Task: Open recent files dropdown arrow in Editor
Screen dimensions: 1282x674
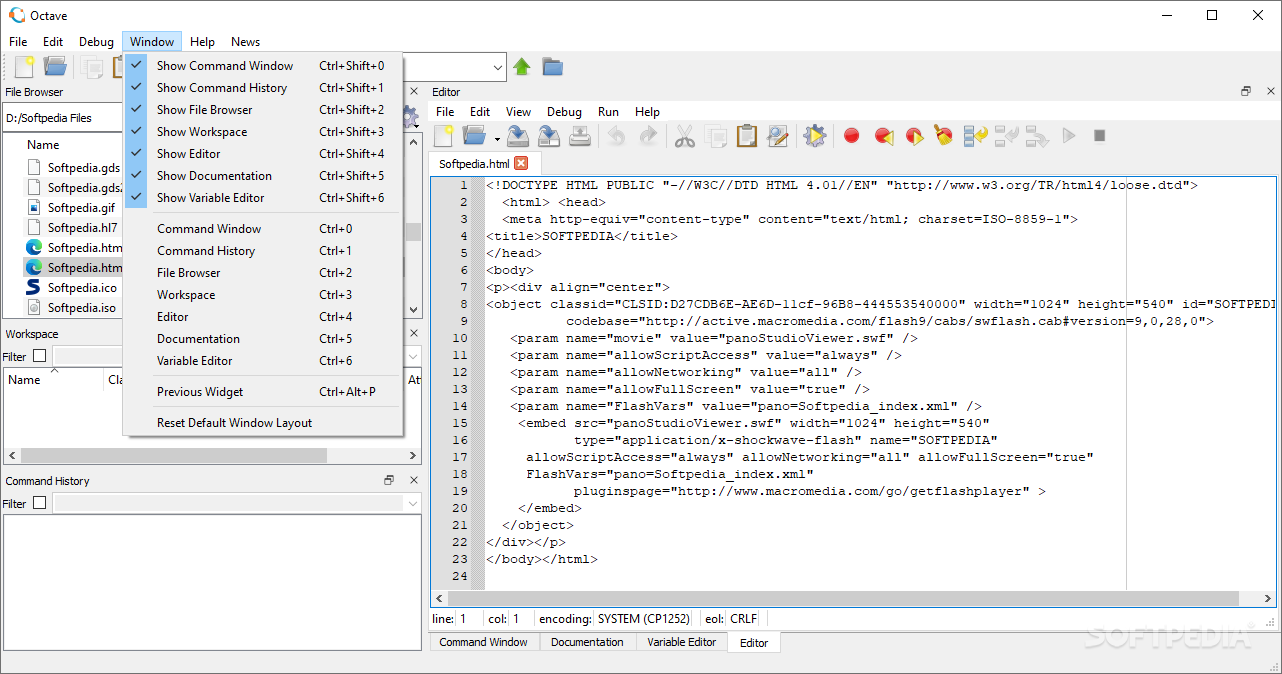Action: tap(497, 138)
